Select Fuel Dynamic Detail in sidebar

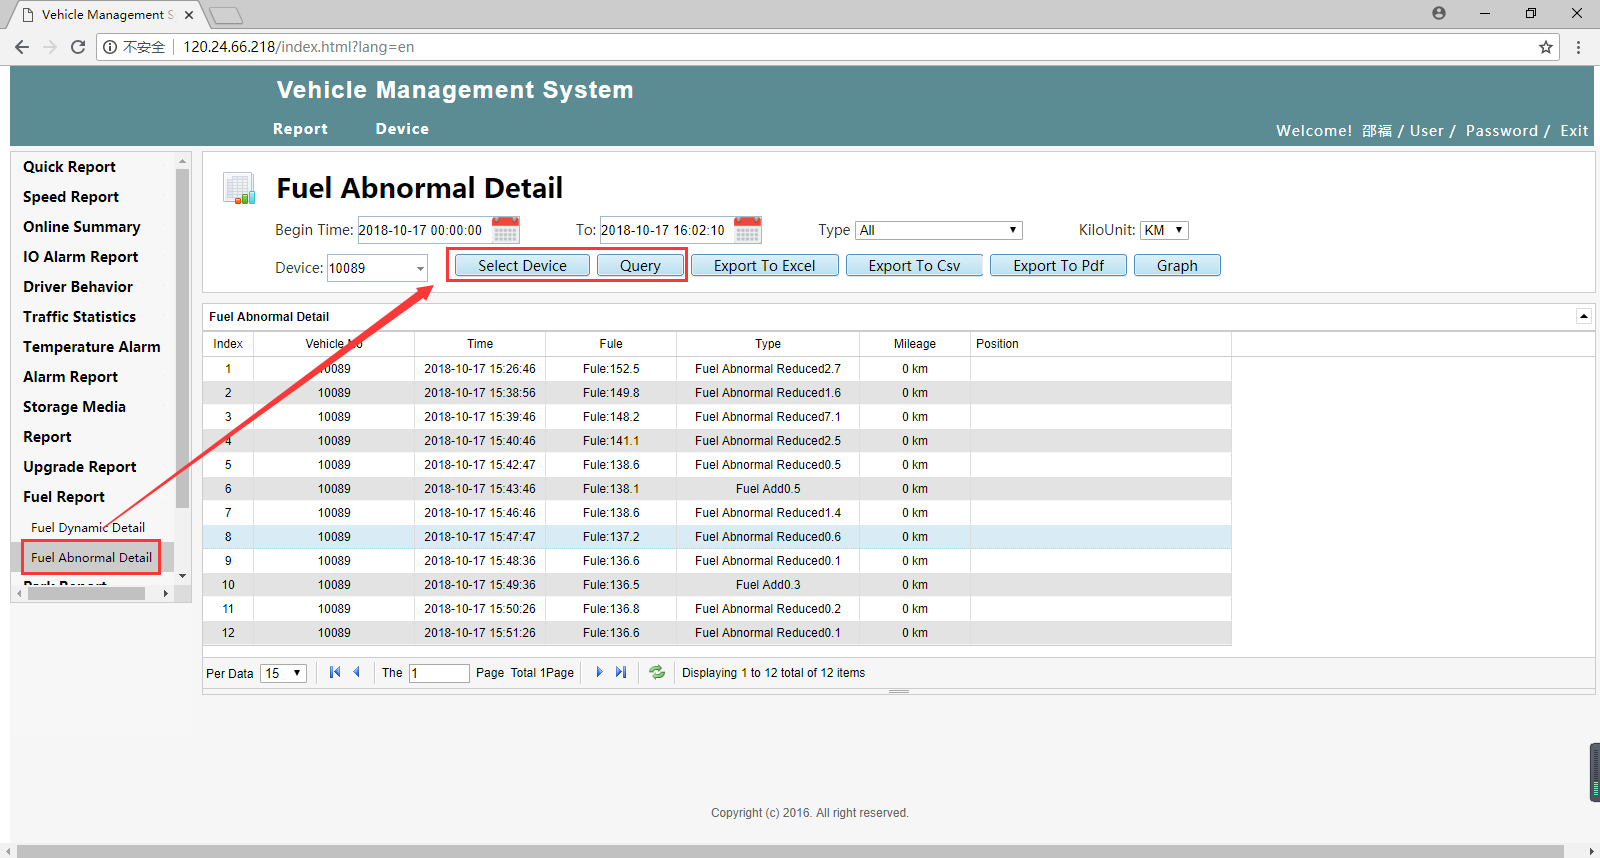[88, 527]
